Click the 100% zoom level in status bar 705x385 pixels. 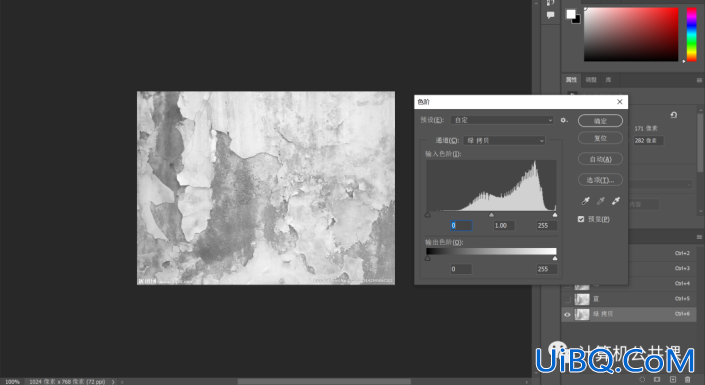point(12,381)
